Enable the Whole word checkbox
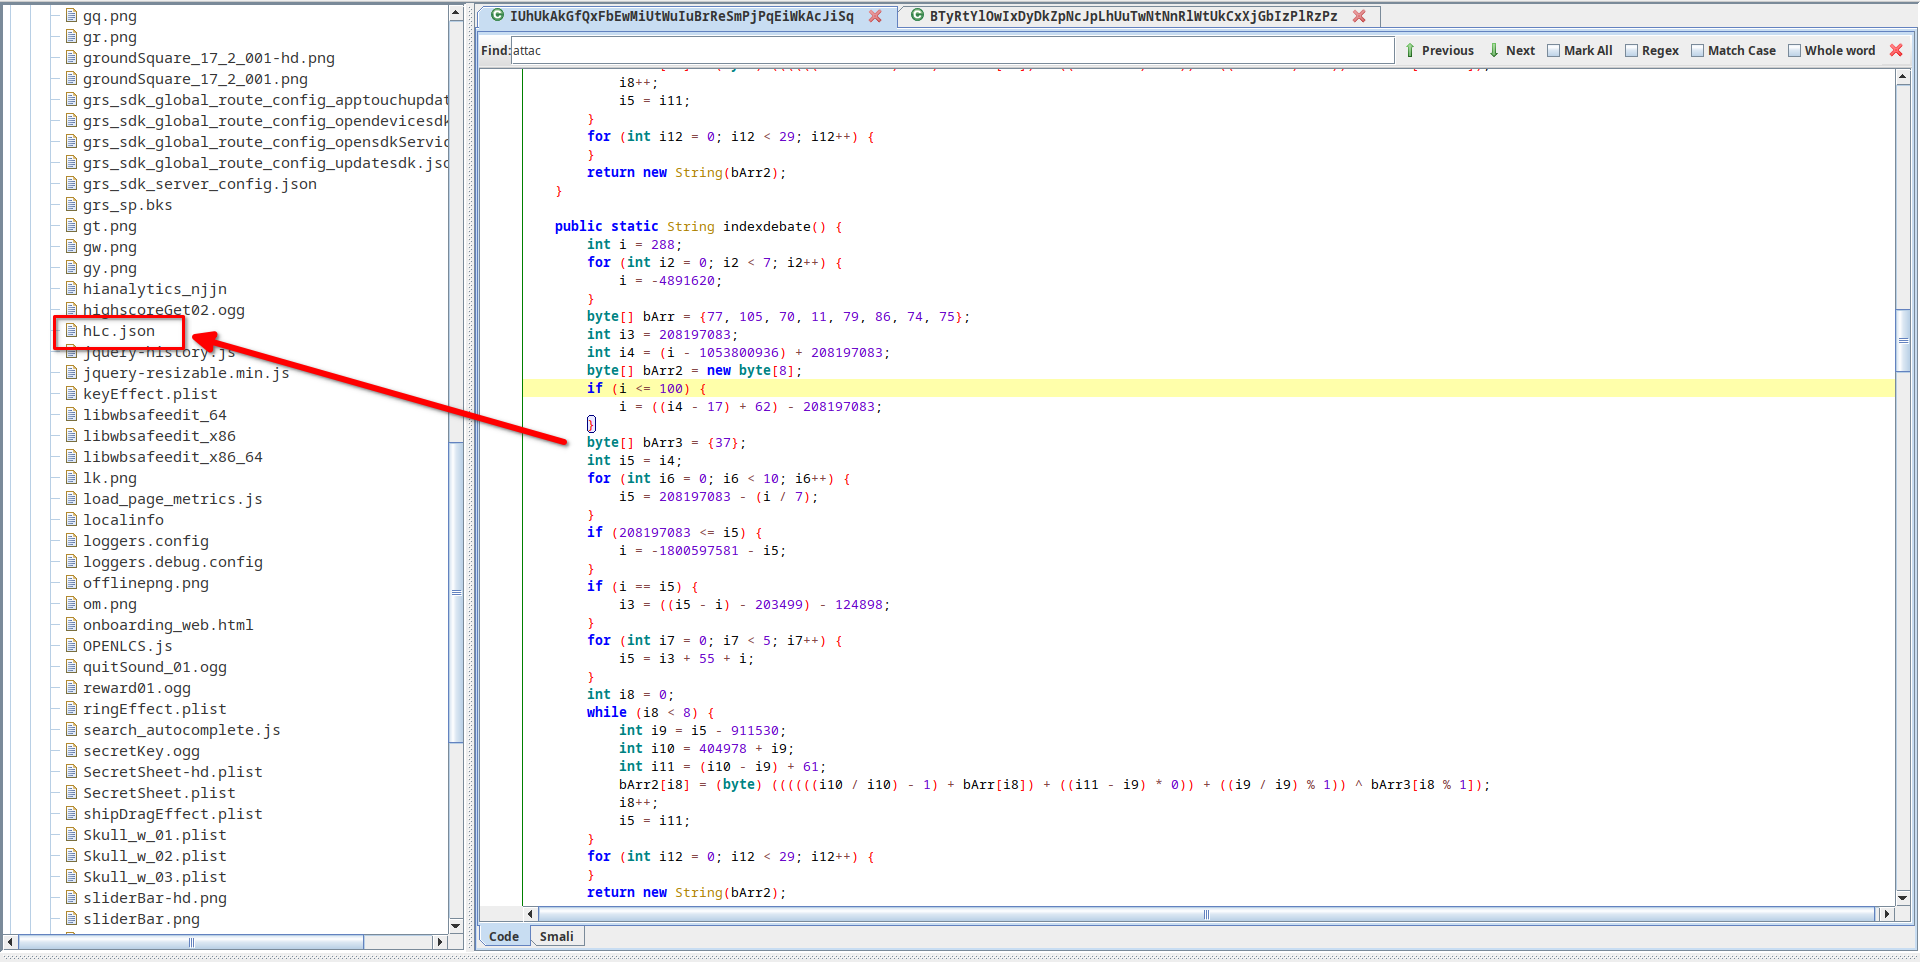 [1794, 51]
